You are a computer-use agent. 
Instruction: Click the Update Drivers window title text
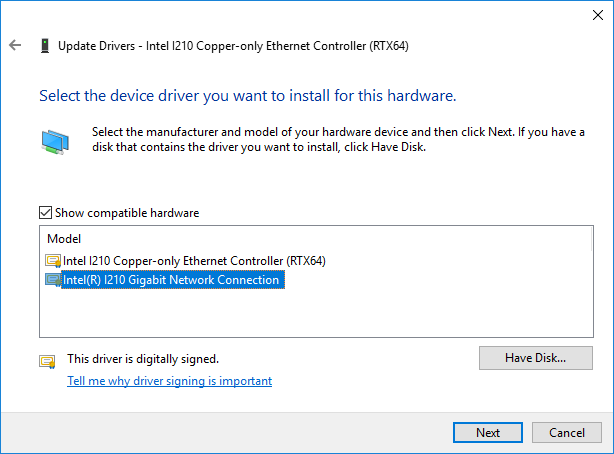(x=233, y=45)
